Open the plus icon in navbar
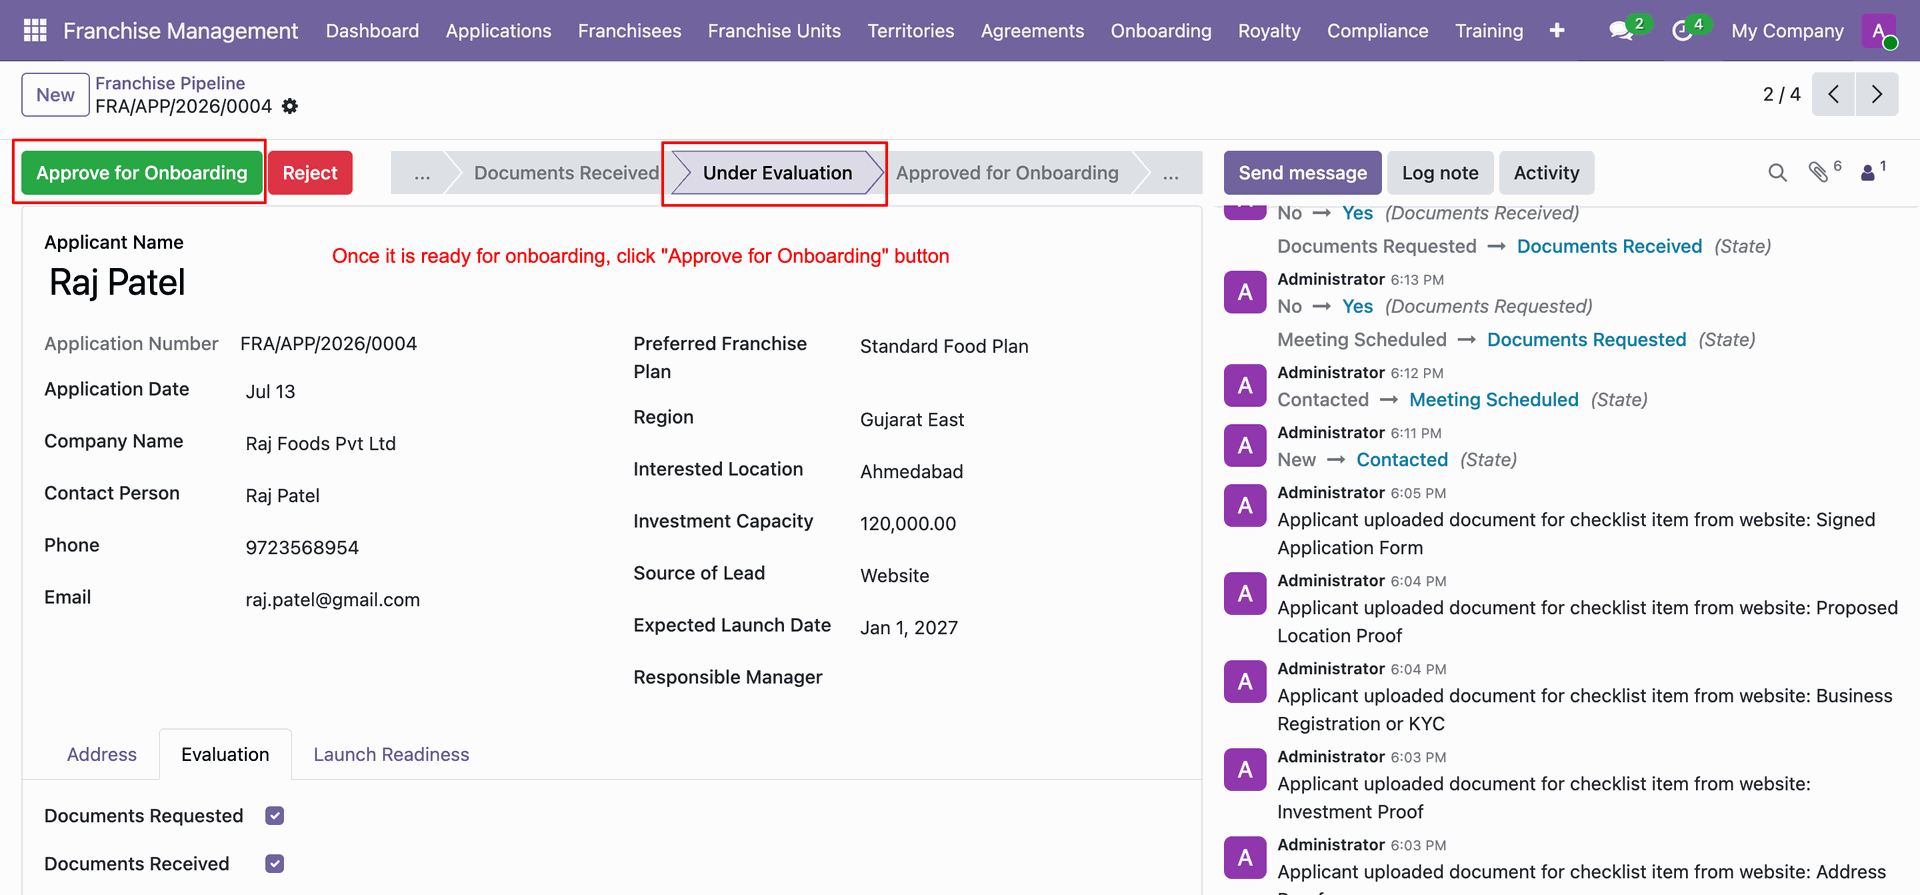This screenshot has width=1920, height=895. point(1557,30)
